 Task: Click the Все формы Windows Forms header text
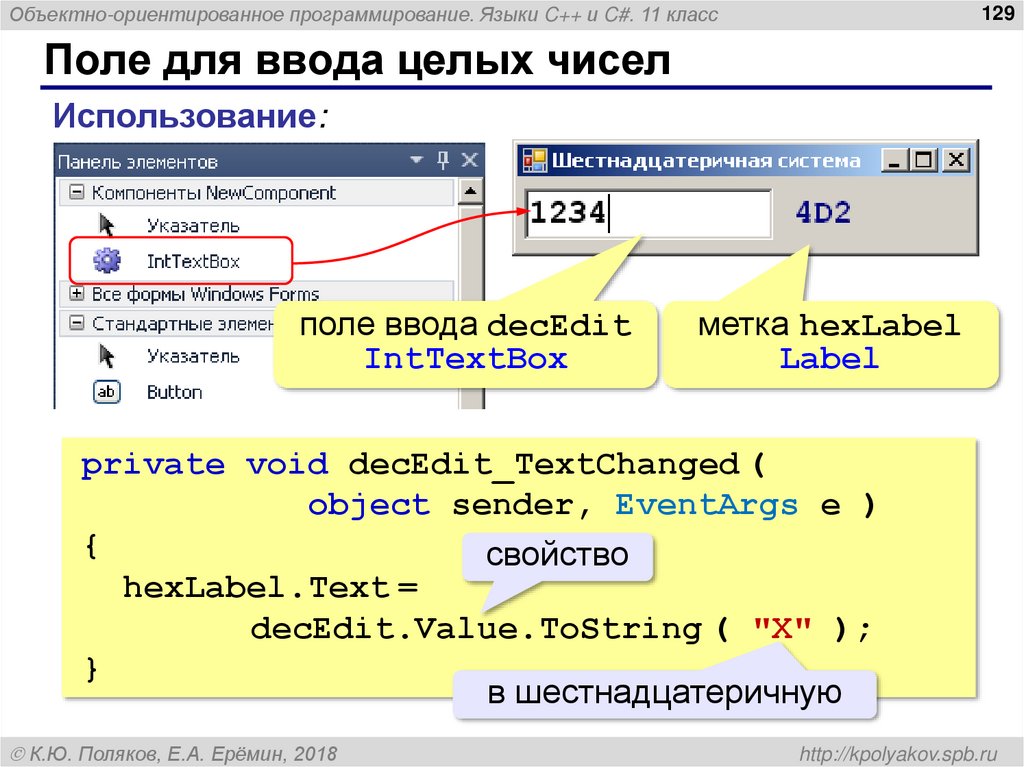click(x=205, y=294)
